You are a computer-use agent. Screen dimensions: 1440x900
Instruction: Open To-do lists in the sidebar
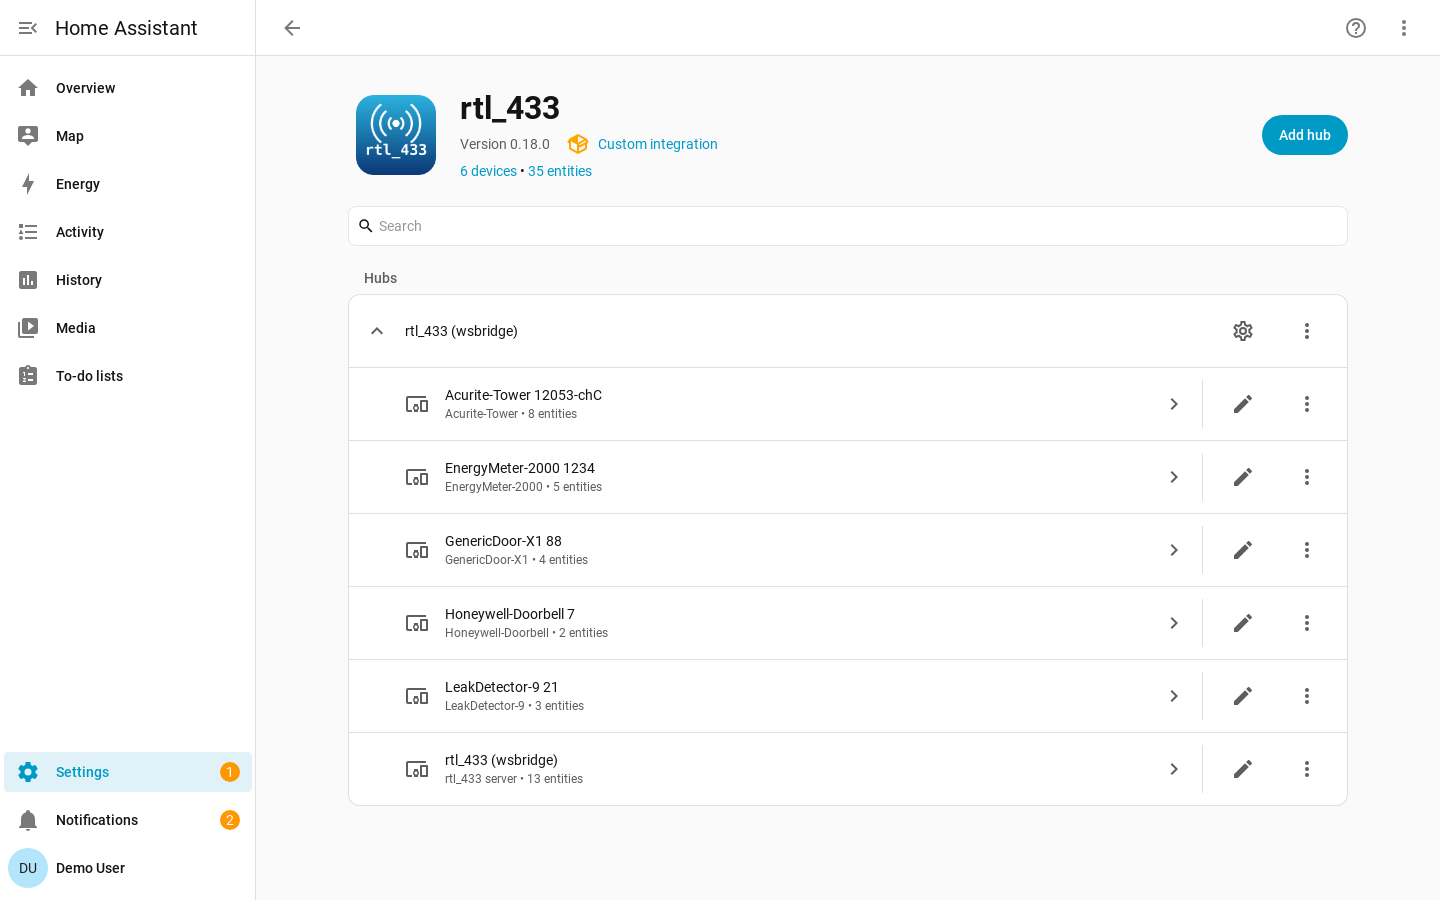128,376
